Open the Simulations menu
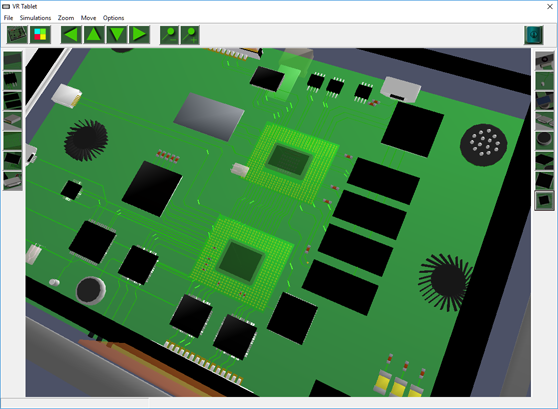The height and width of the screenshot is (409, 558). (x=35, y=18)
